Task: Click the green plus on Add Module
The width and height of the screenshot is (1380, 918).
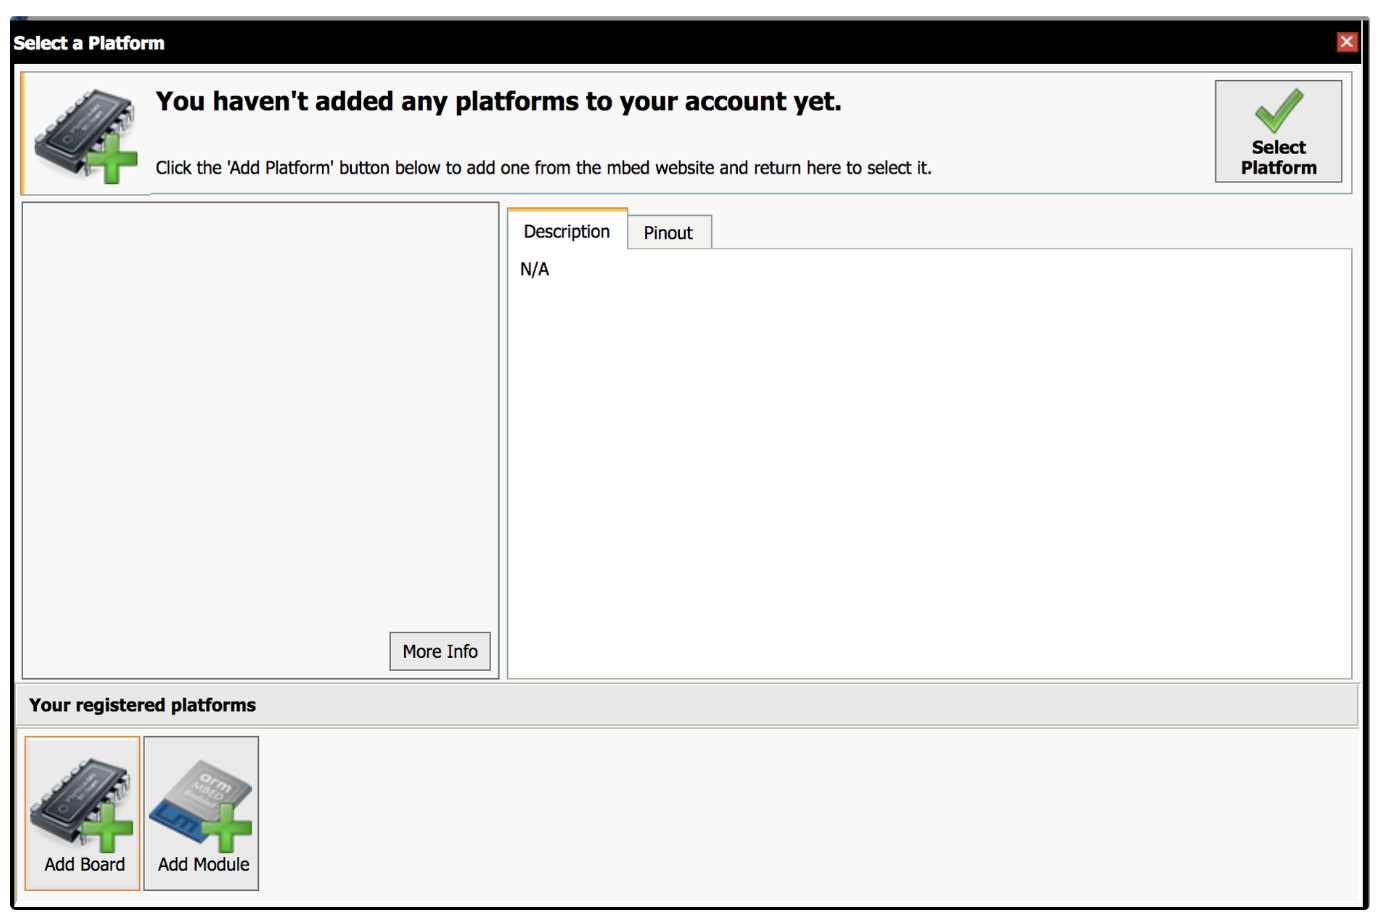Action: tap(229, 827)
